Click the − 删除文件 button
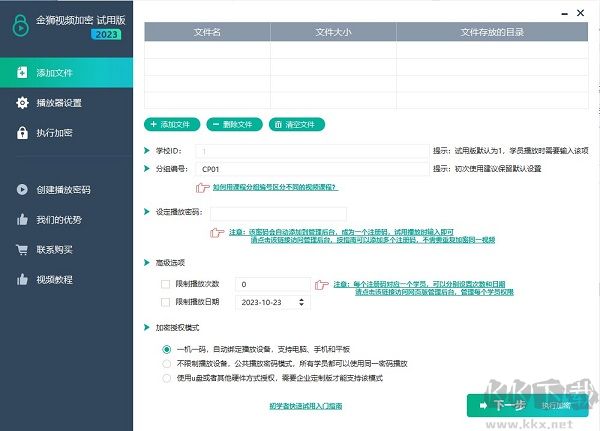This screenshot has height=431, width=600. tap(234, 124)
